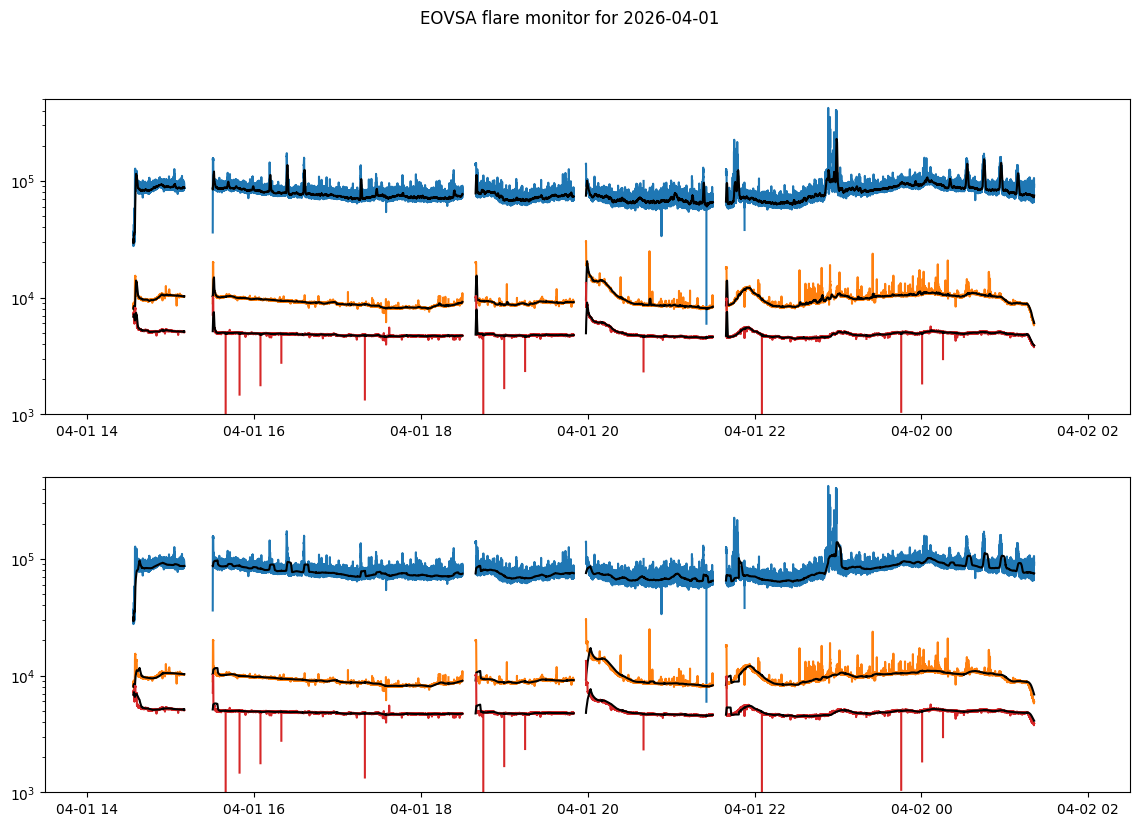1143x826 pixels.
Task: Select the bottom plot's 04-01 18 tick label
Action: pyautogui.click(x=421, y=809)
